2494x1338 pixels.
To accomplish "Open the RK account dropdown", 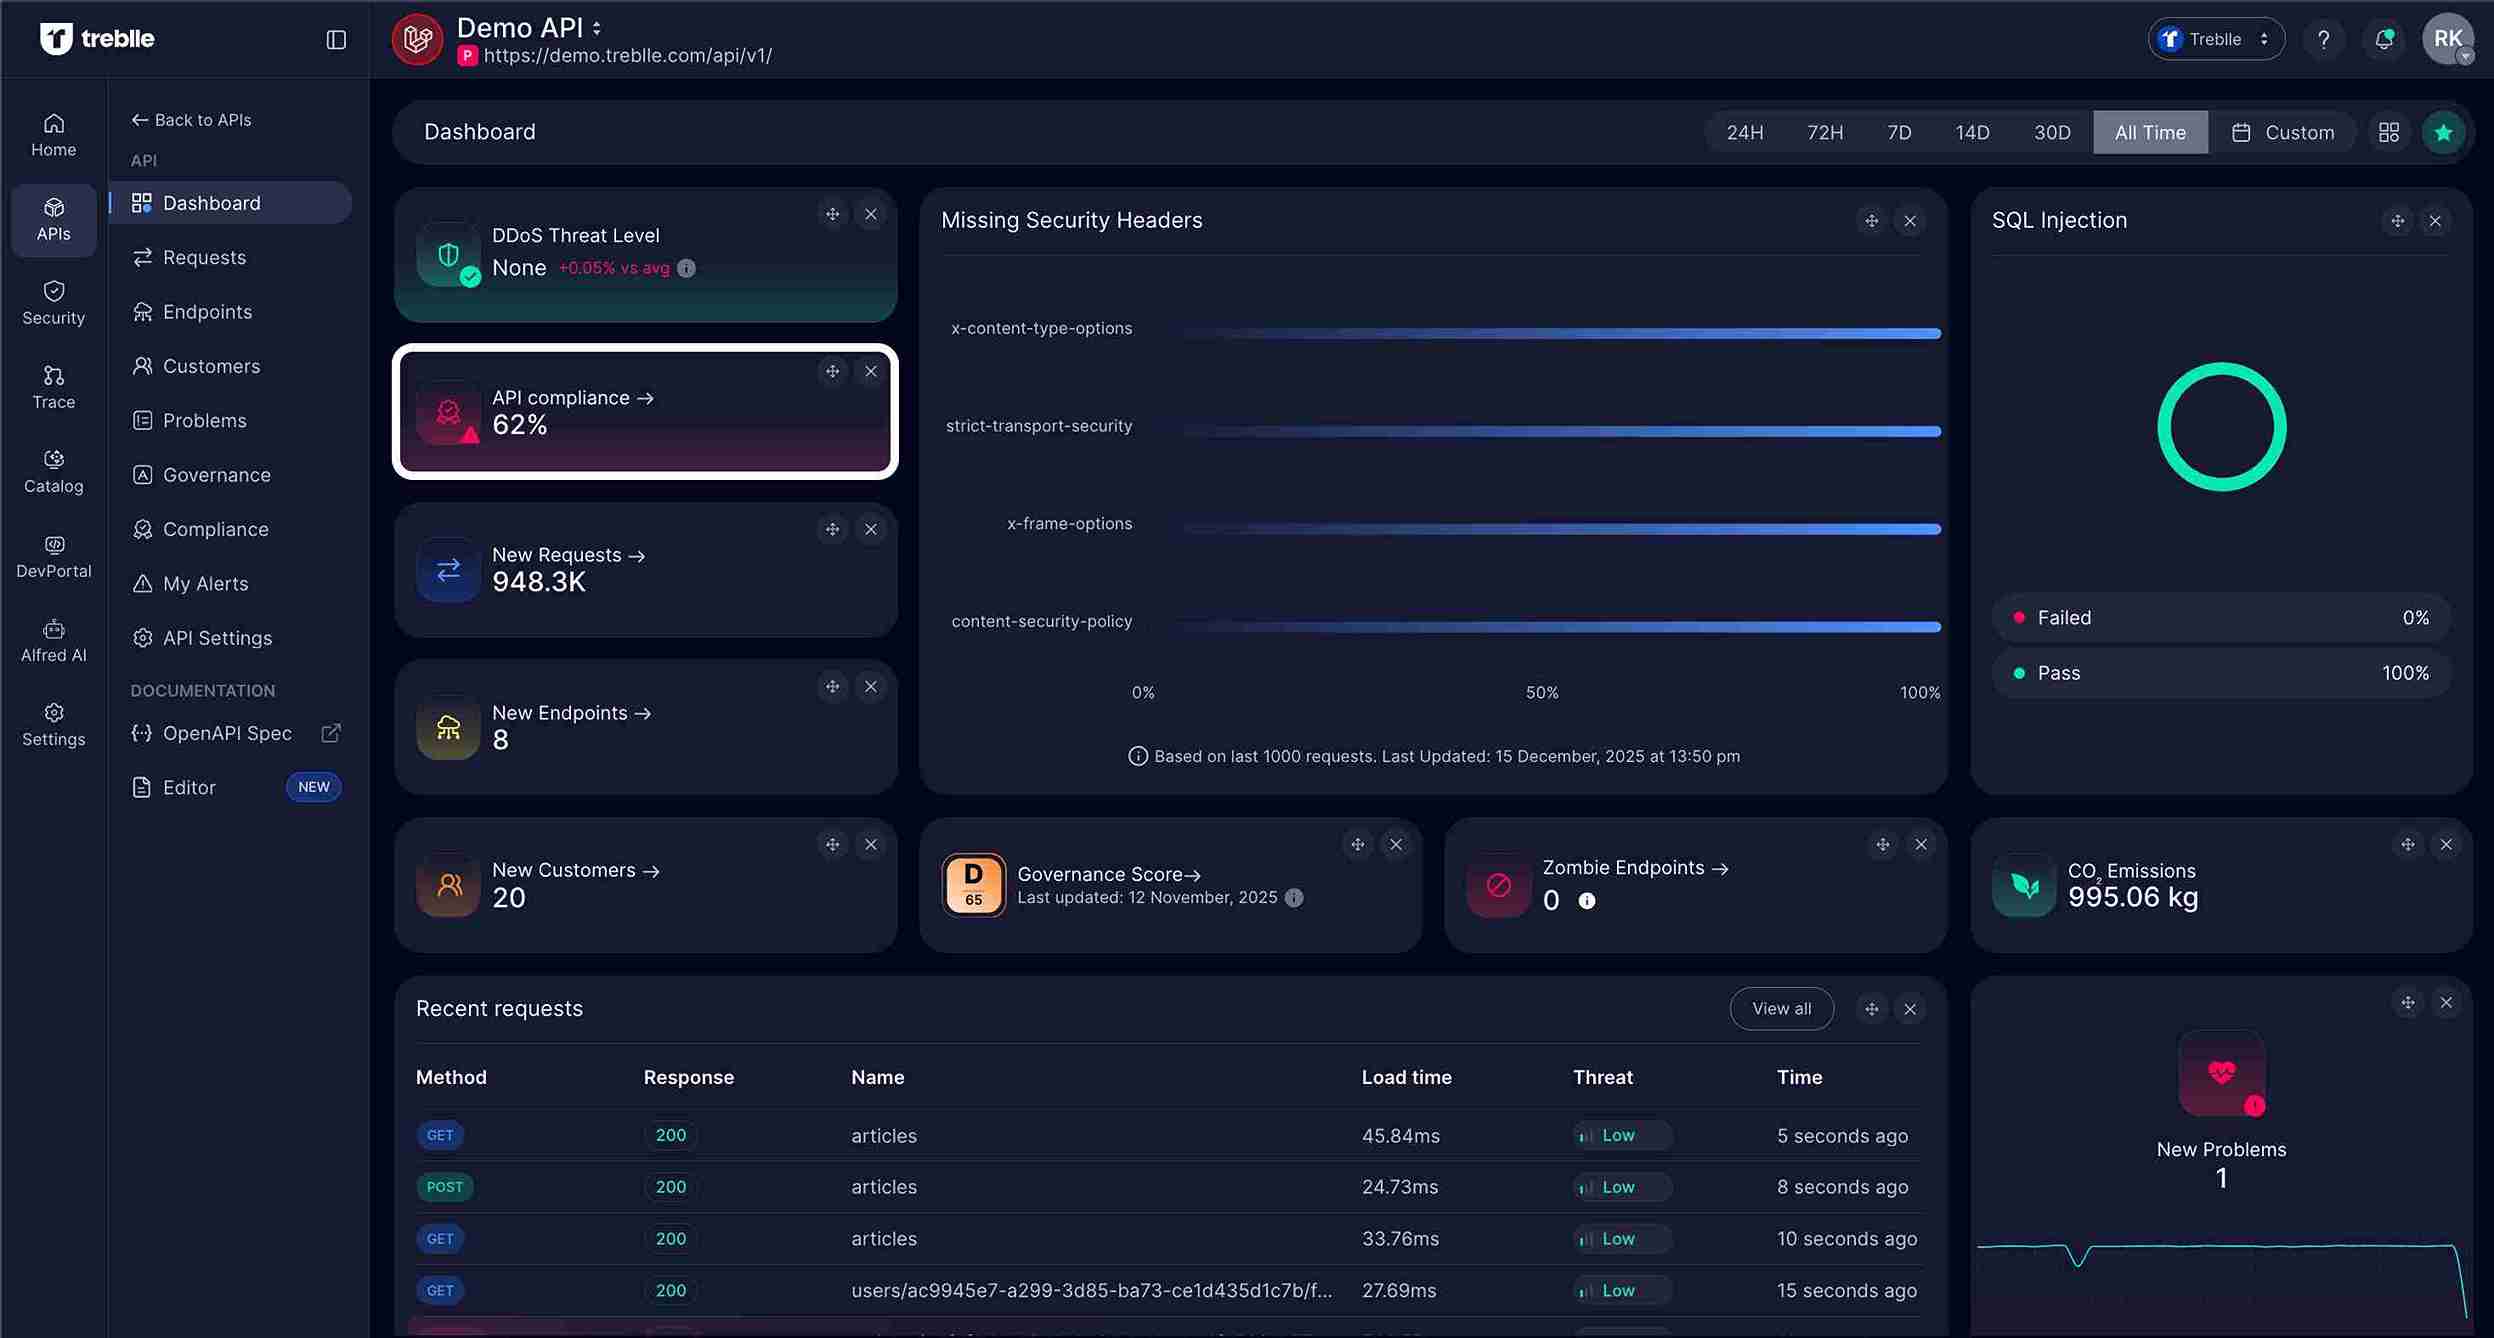I will (2449, 39).
